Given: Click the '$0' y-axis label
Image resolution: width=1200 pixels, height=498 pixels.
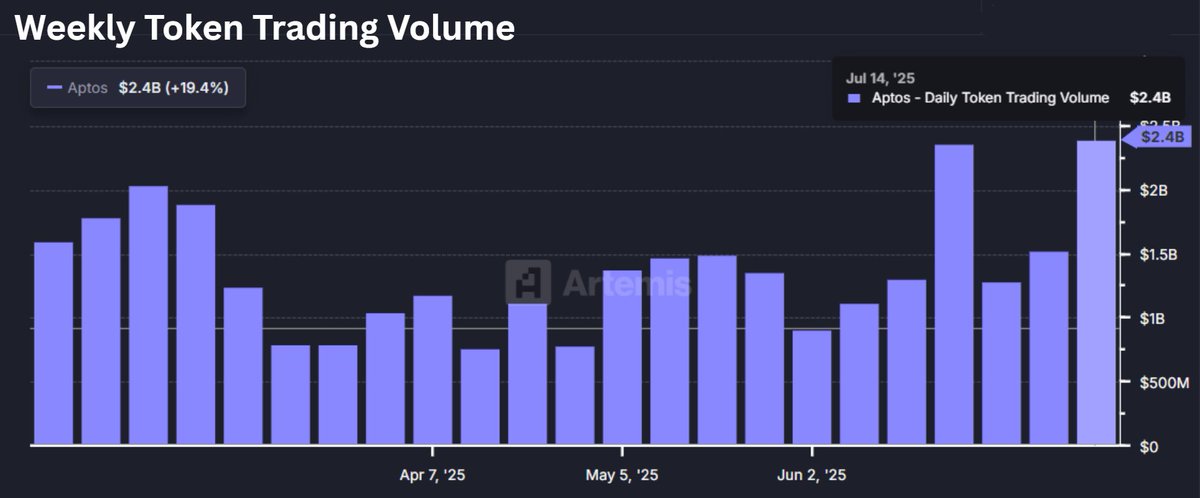Looking at the screenshot, I should (x=1150, y=446).
